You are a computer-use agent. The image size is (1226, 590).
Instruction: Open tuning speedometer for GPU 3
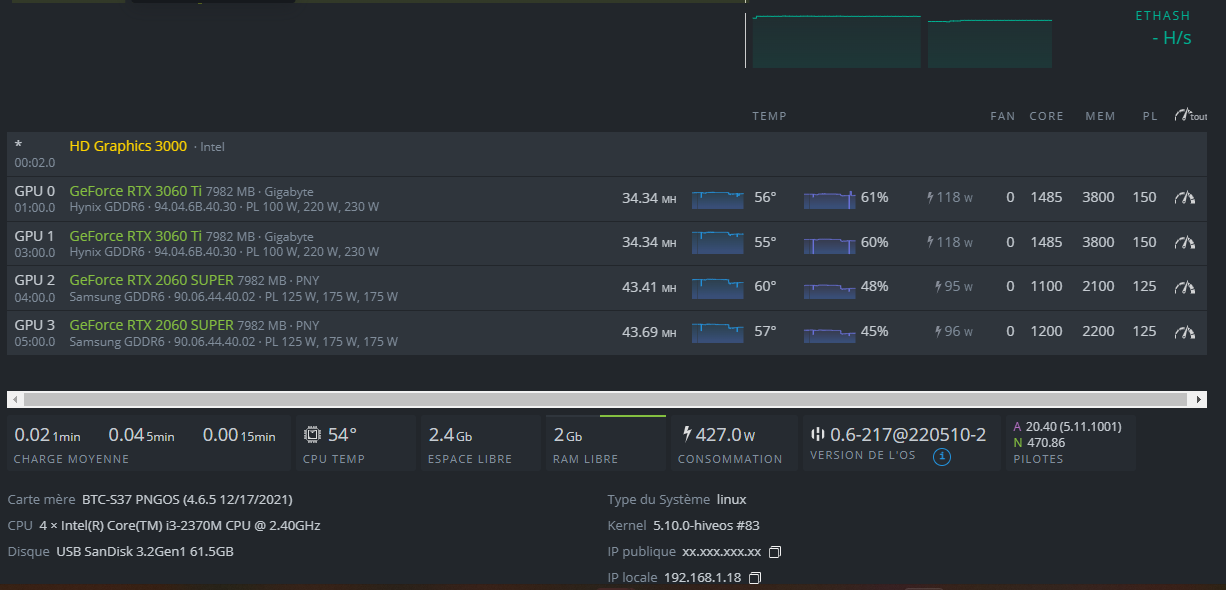point(1185,331)
